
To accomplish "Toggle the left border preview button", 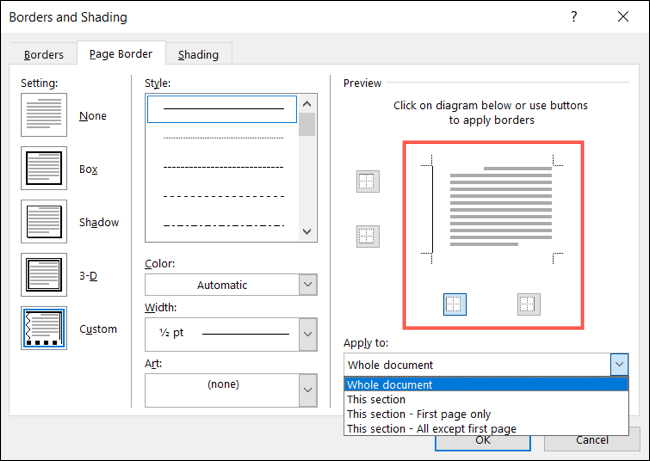I will tap(453, 304).
